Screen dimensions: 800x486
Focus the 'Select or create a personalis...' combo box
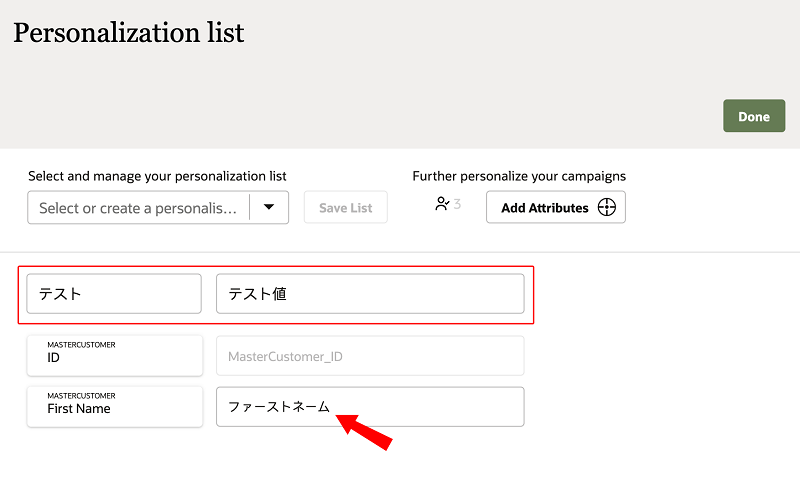(x=138, y=208)
